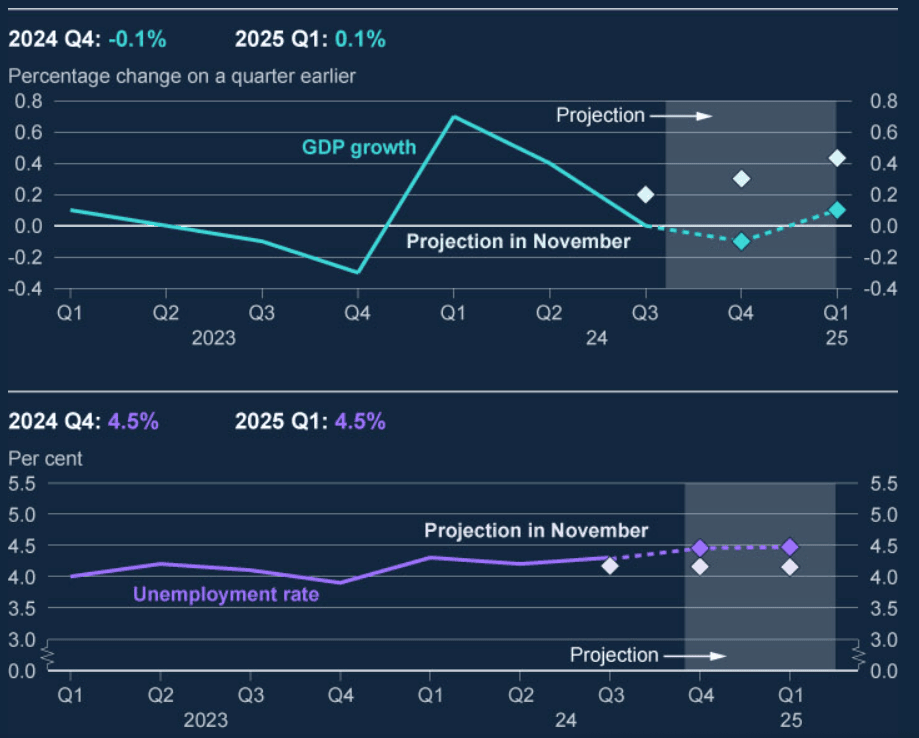The image size is (919, 738).
Task: Select the 2025 Q1 0.1% headline value
Action: click(360, 40)
